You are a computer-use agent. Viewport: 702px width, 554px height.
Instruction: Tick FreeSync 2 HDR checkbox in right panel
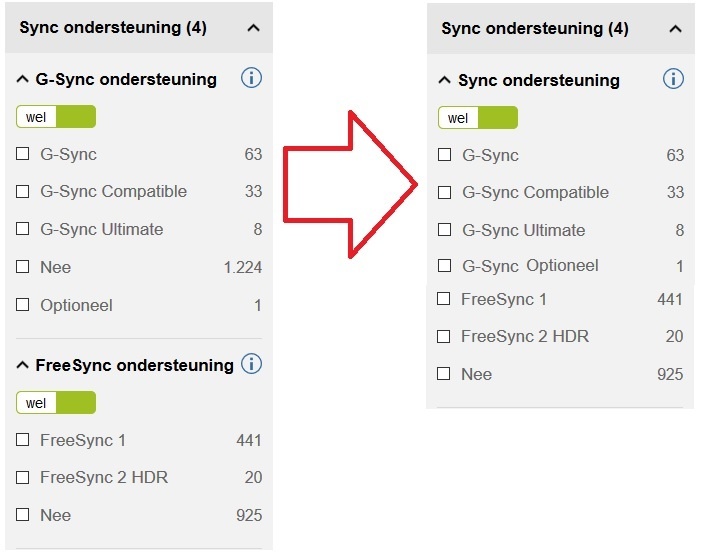(443, 336)
